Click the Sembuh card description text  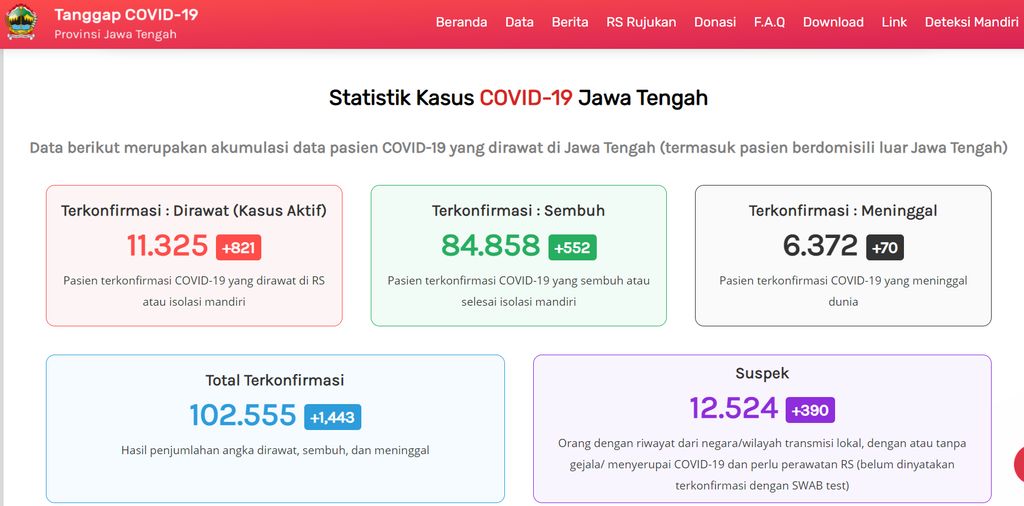[519, 291]
